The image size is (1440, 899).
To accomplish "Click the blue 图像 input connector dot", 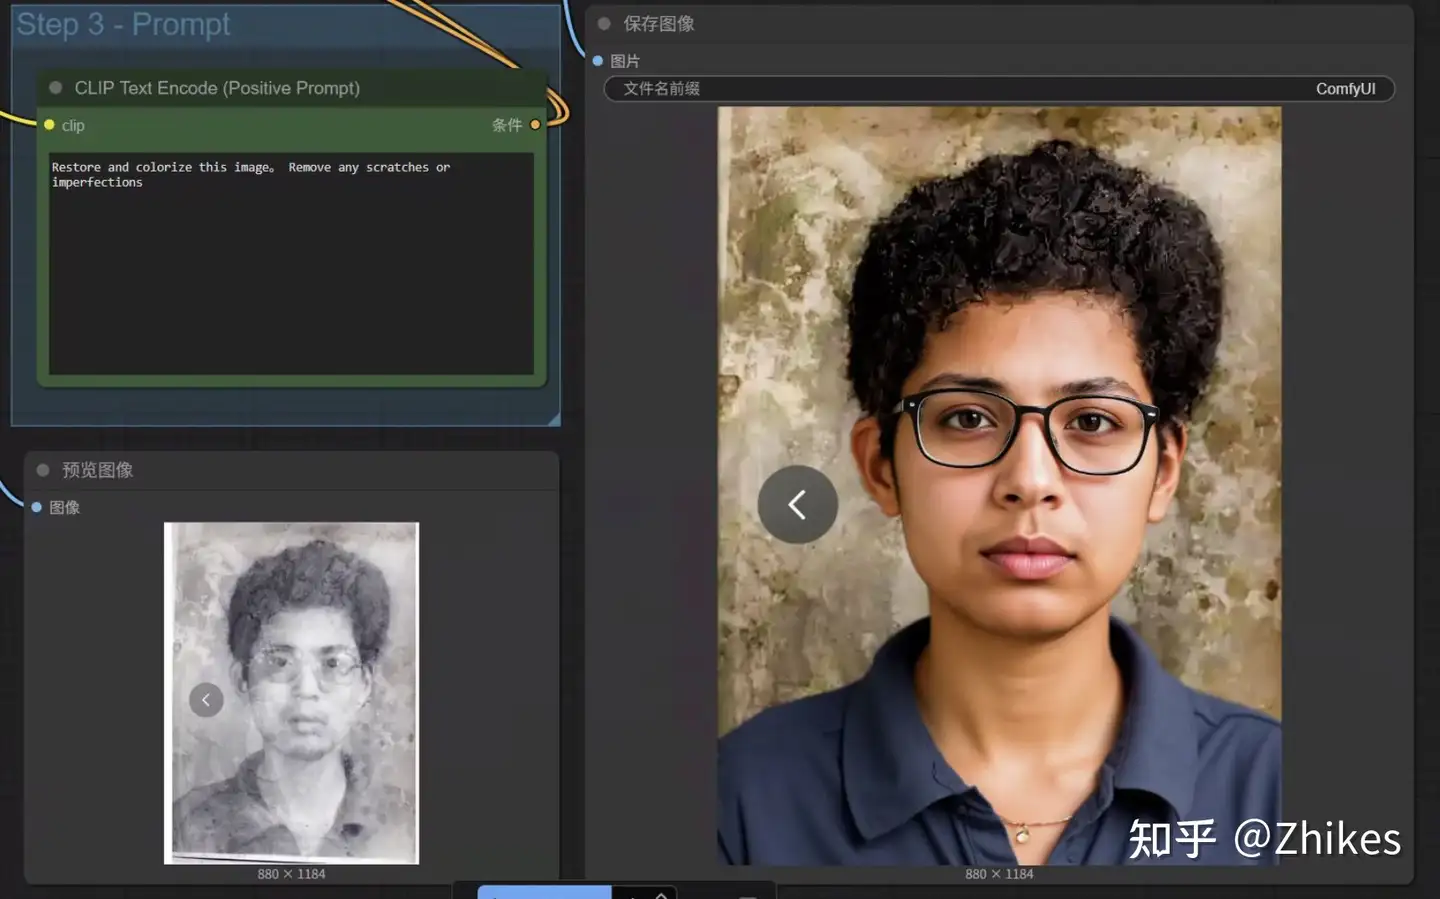I will pyautogui.click(x=37, y=507).
